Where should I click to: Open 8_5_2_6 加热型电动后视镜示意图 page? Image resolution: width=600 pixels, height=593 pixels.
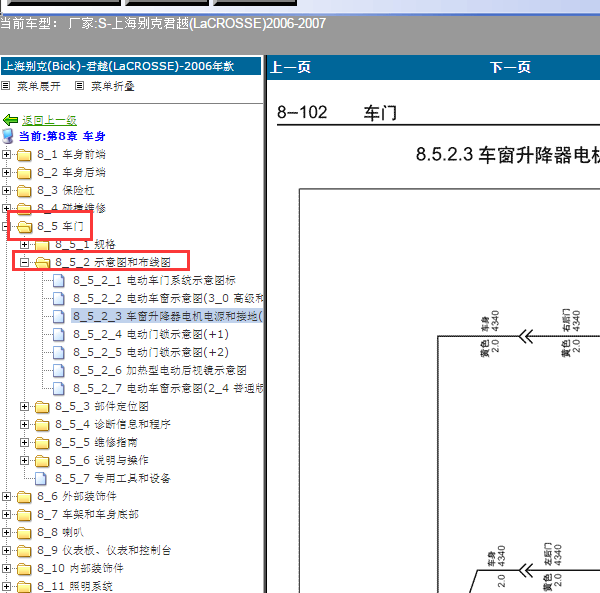pyautogui.click(x=160, y=370)
